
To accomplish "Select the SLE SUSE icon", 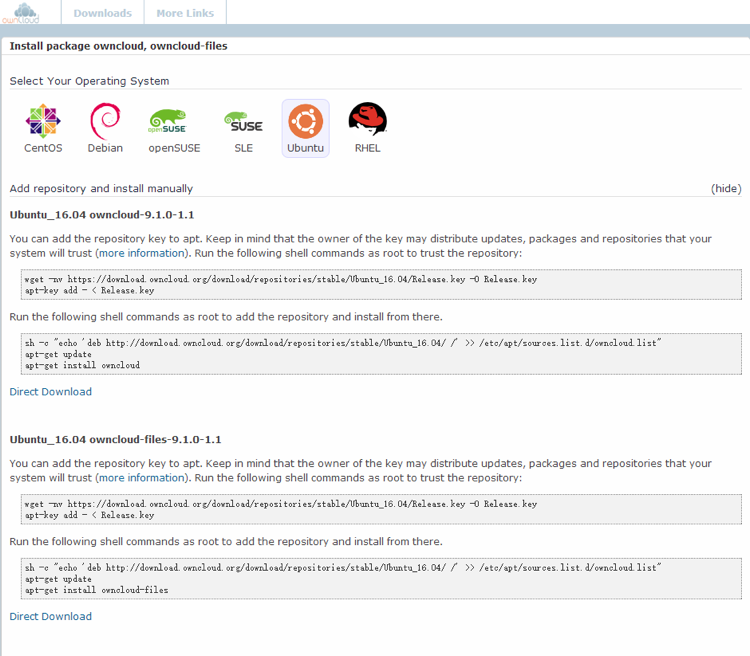I will coord(243,122).
